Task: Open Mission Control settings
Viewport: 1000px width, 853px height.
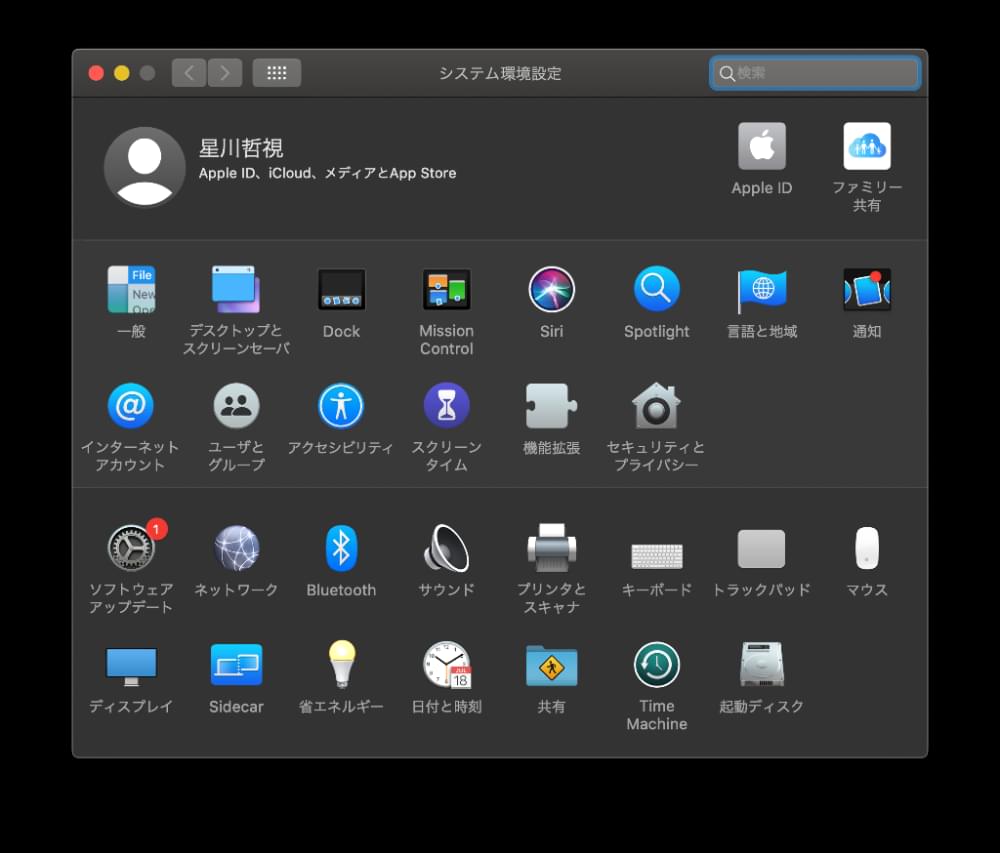Action: (x=446, y=290)
